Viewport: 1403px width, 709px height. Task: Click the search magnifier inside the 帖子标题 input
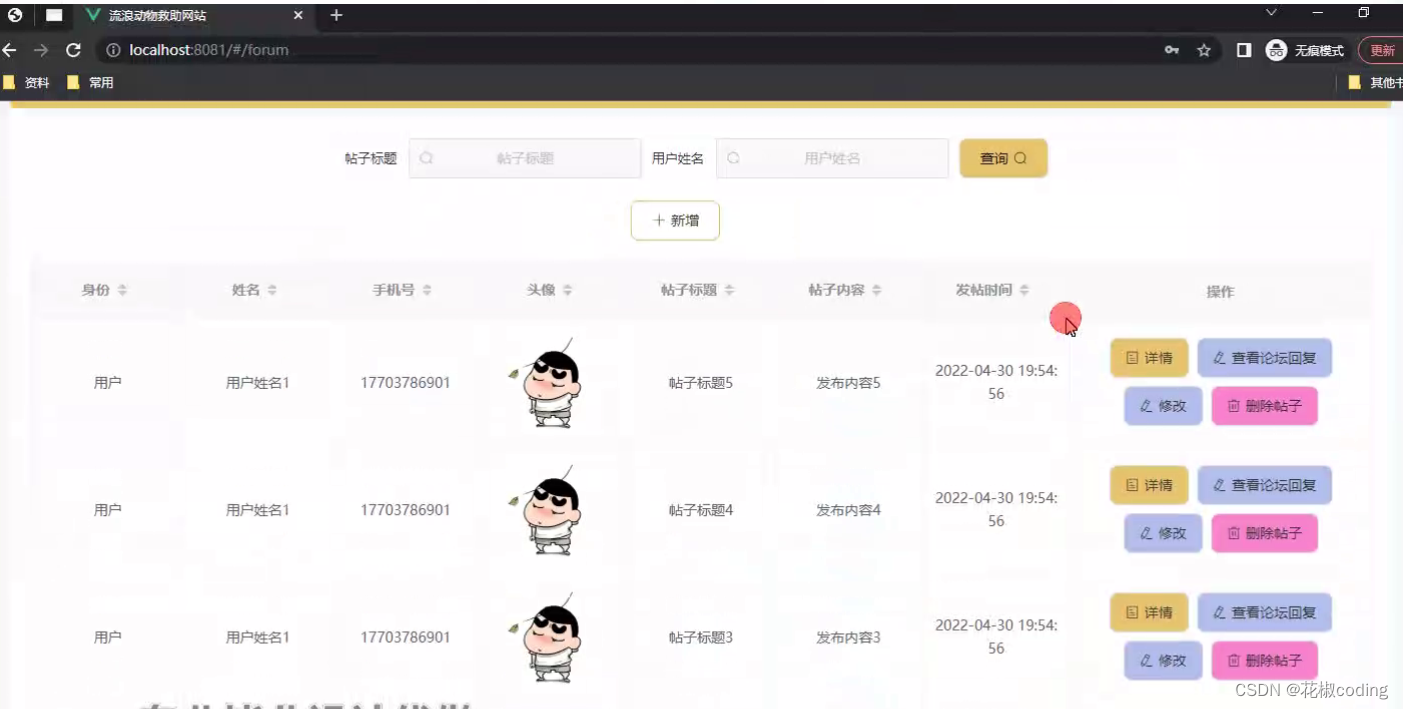click(426, 158)
